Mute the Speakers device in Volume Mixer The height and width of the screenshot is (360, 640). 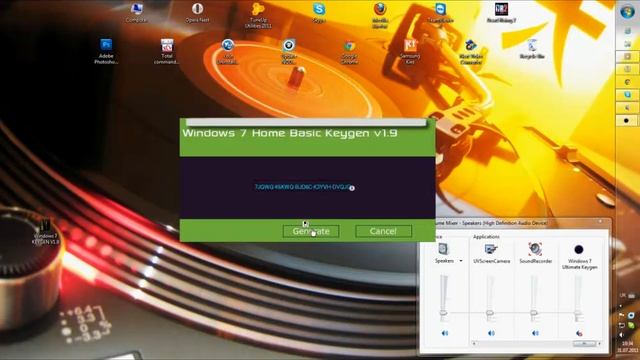[445, 333]
